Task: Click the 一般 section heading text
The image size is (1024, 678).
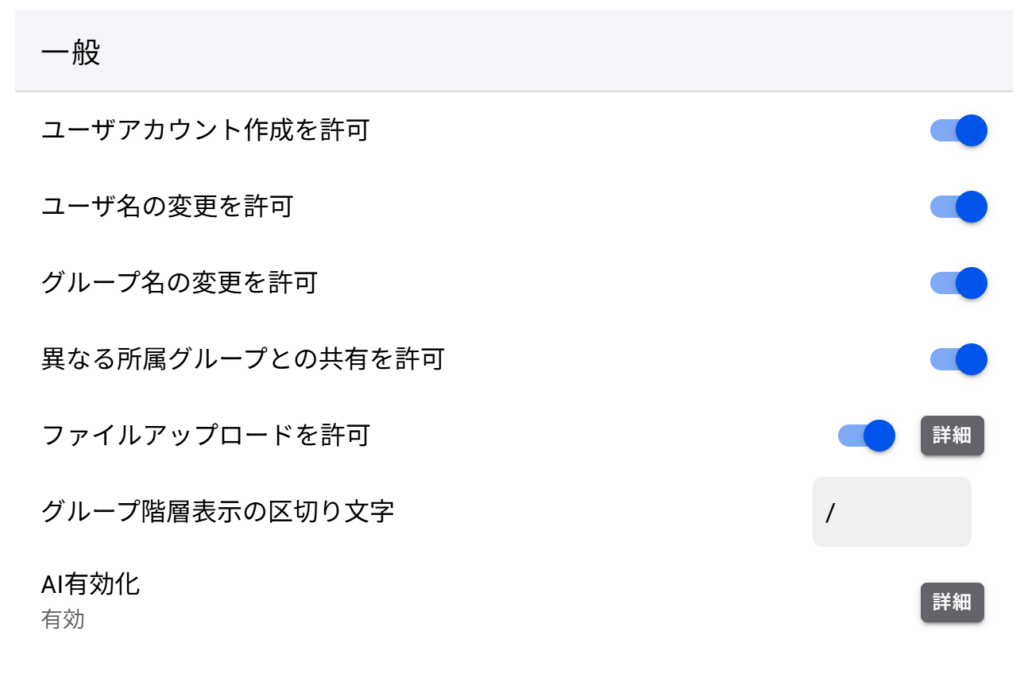Action: 71,52
